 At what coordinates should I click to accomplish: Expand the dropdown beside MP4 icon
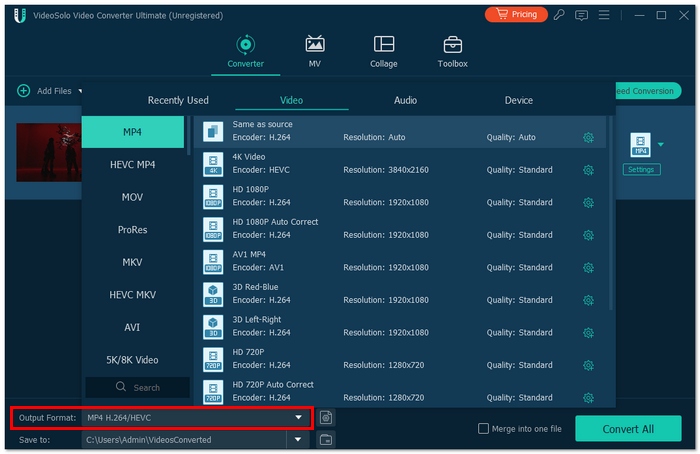pos(661,144)
